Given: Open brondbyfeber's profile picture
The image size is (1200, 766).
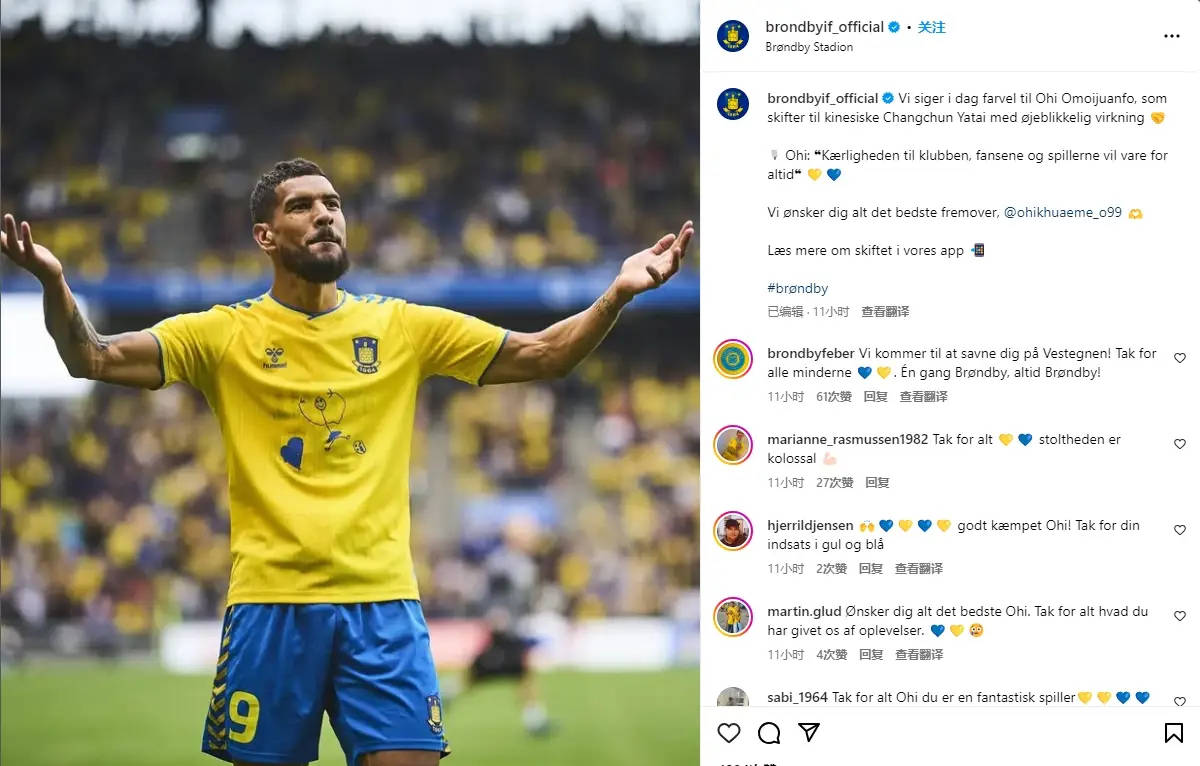Looking at the screenshot, I should [x=733, y=359].
